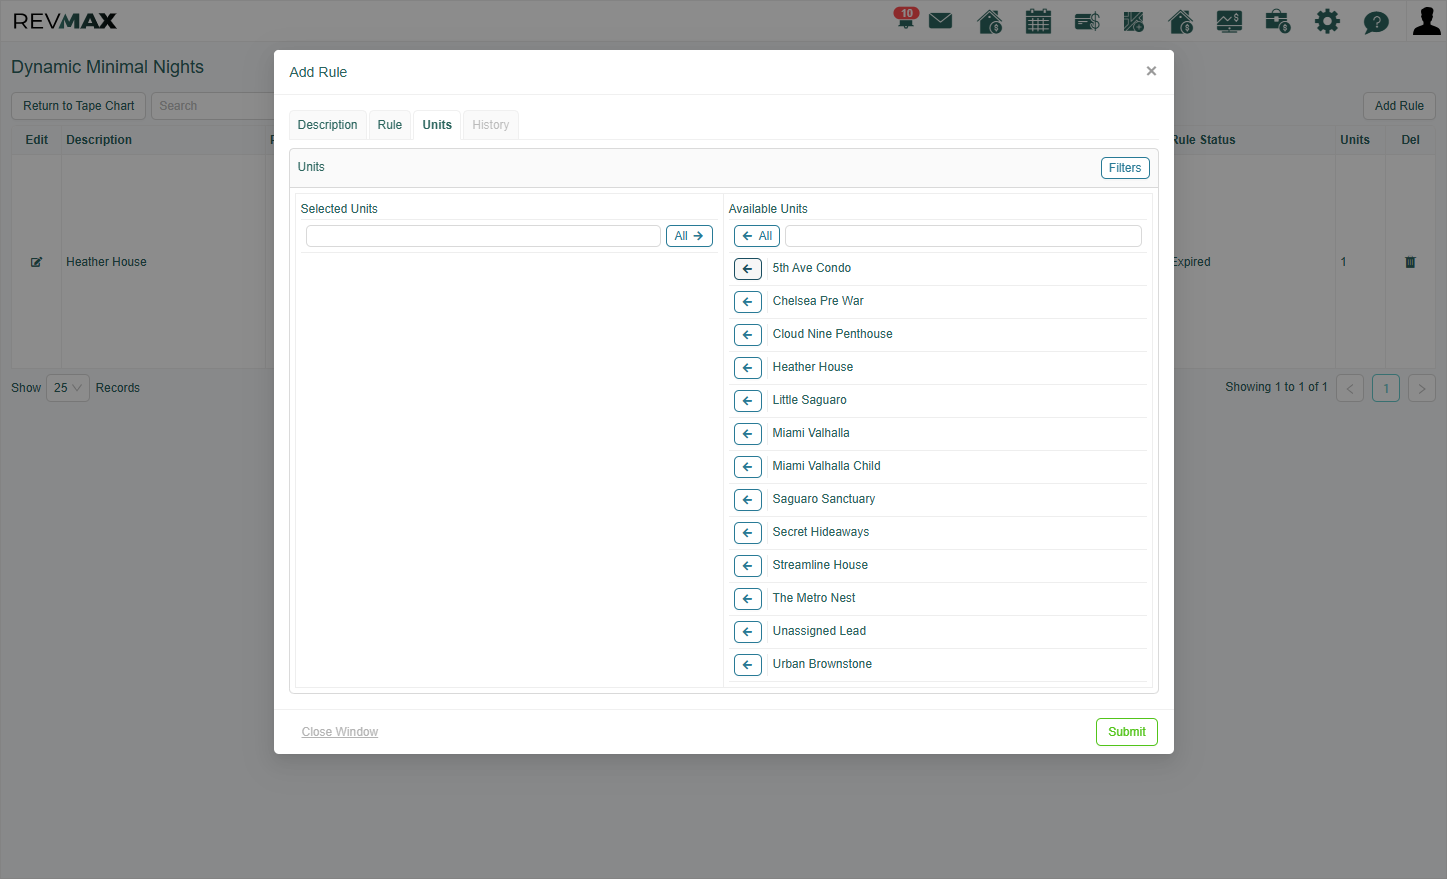This screenshot has height=879, width=1447.
Task: Focus the Available Units search field
Action: 963,236
